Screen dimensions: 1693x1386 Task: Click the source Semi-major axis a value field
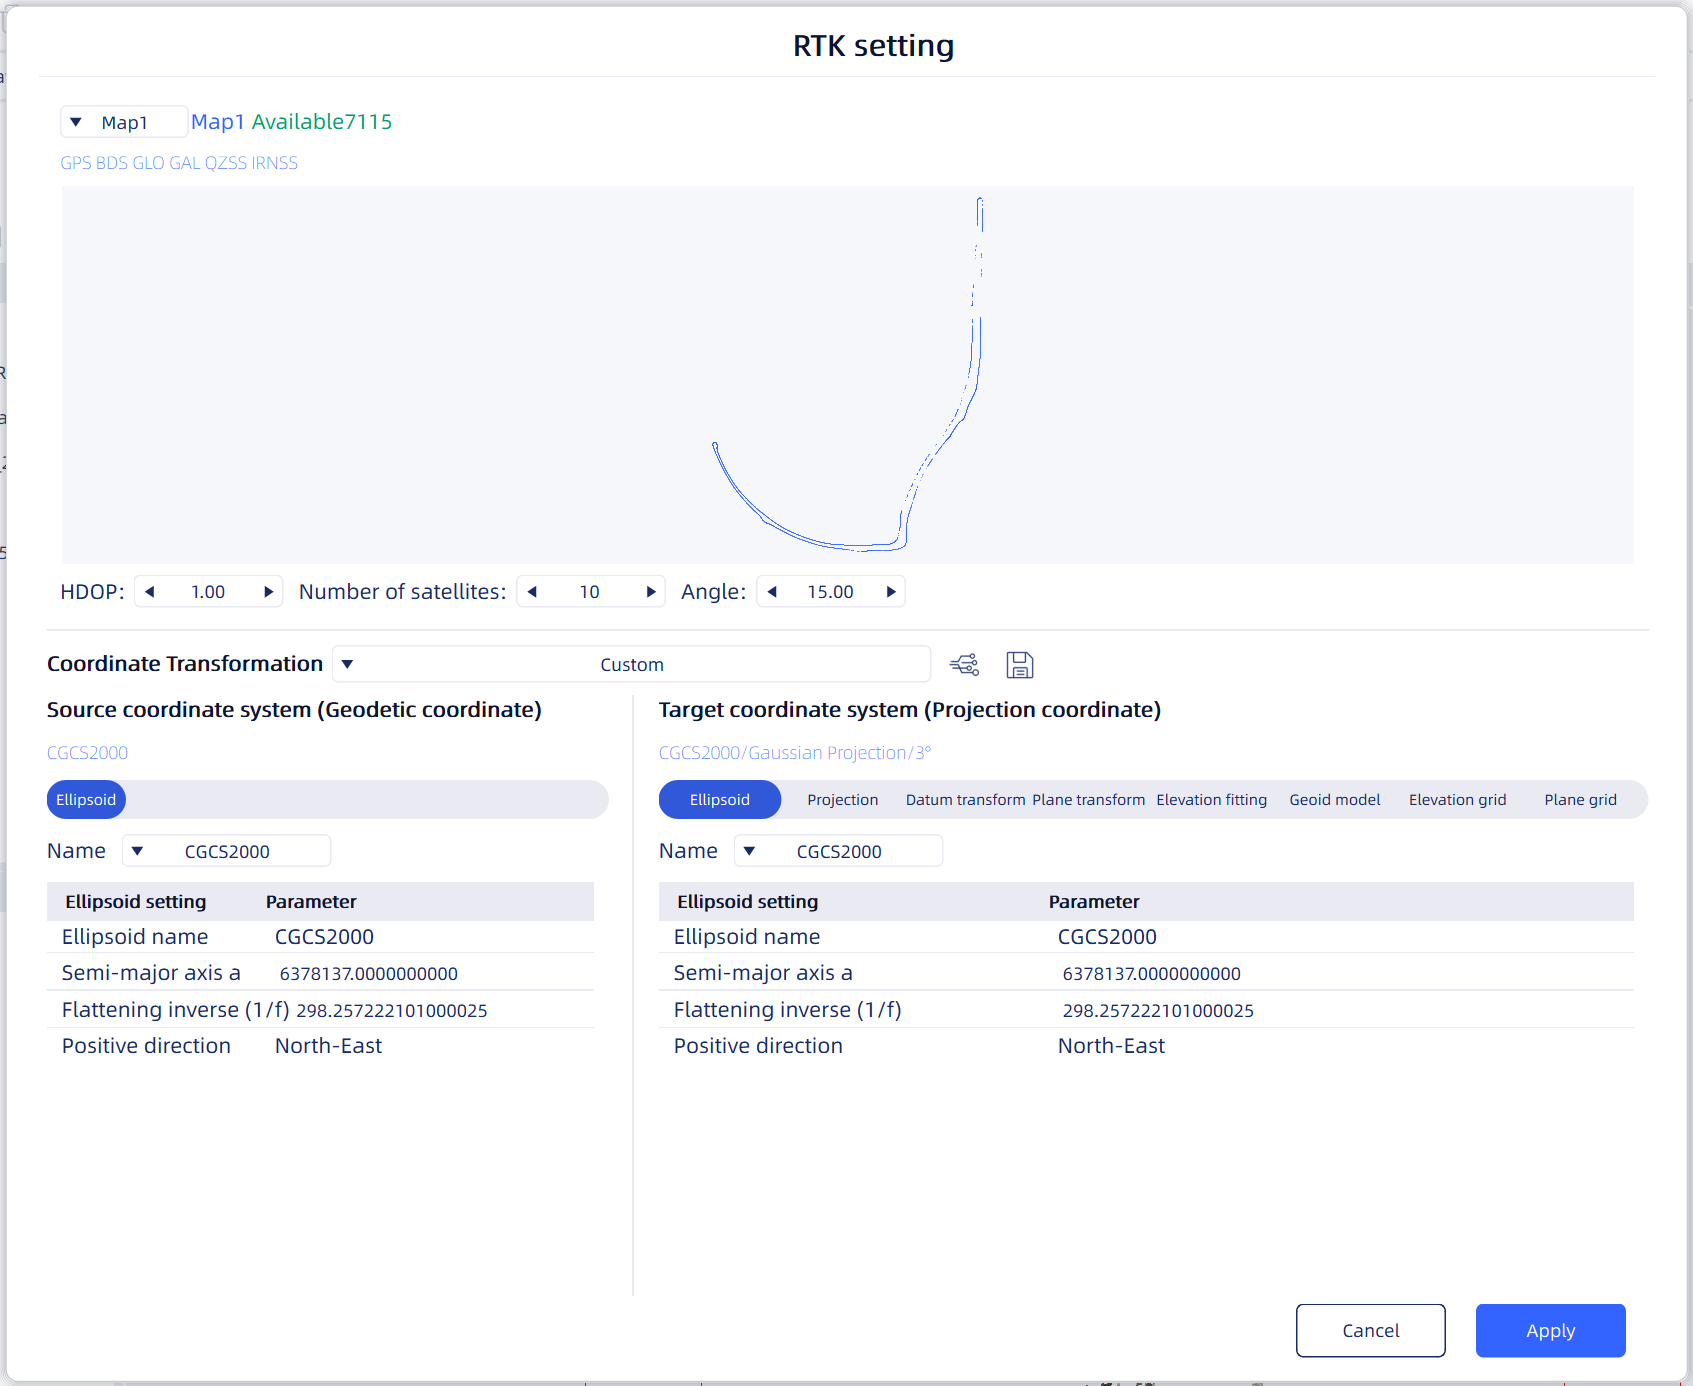(369, 974)
